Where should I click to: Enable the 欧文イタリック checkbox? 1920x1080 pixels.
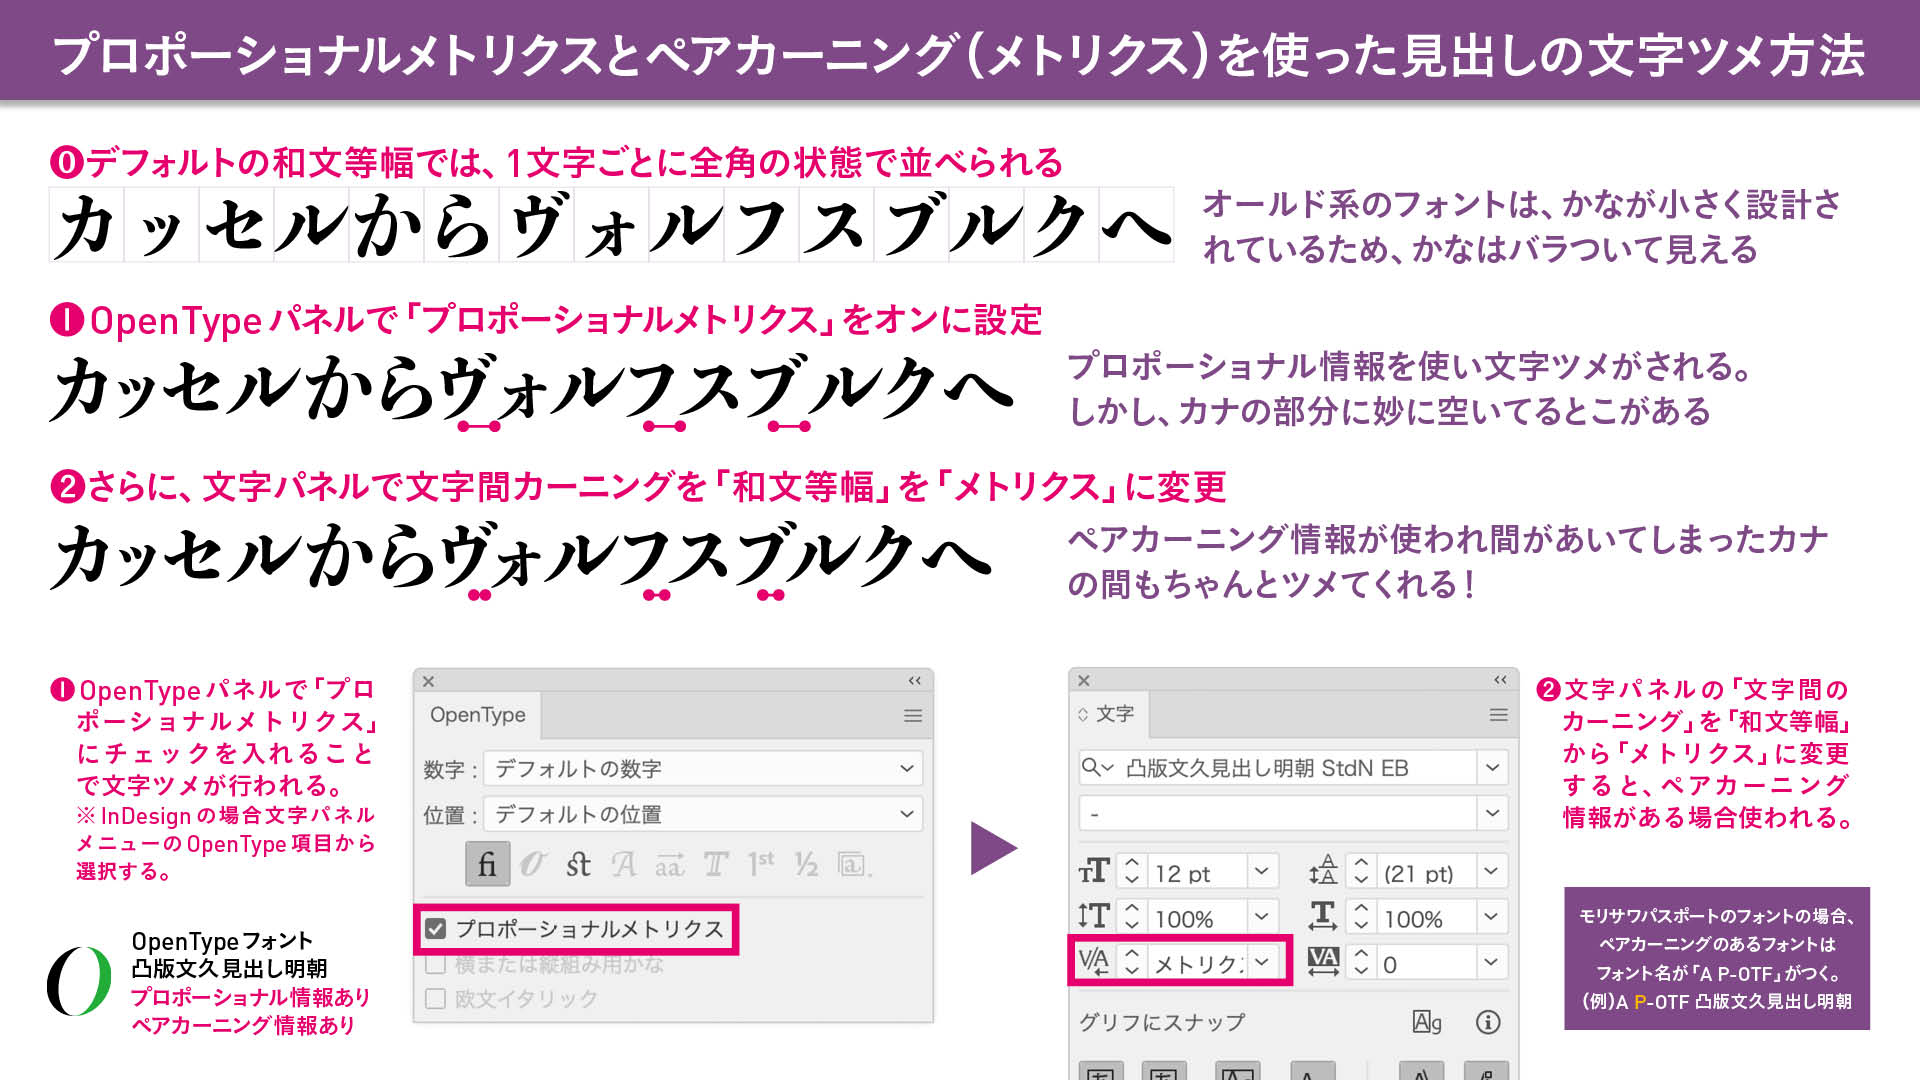[436, 999]
